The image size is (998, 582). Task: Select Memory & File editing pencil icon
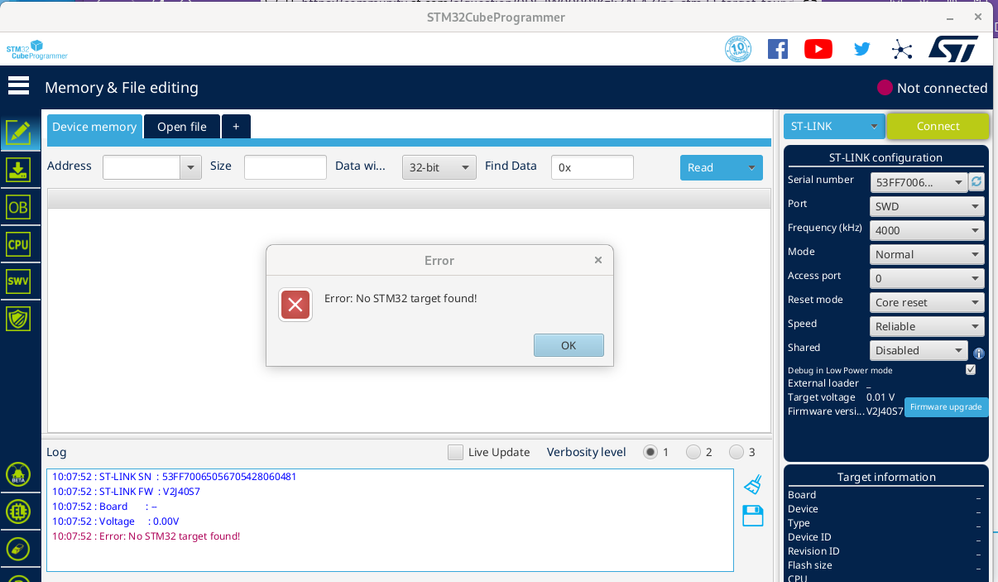[18, 132]
